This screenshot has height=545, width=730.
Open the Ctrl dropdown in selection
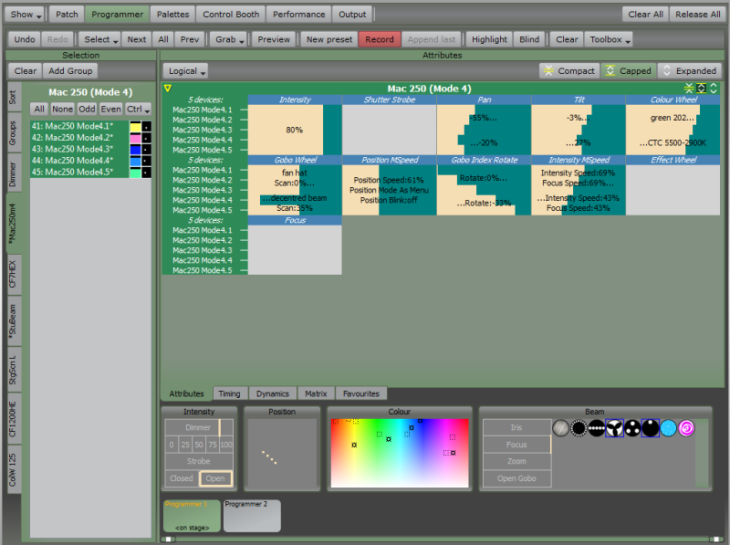pos(137,109)
